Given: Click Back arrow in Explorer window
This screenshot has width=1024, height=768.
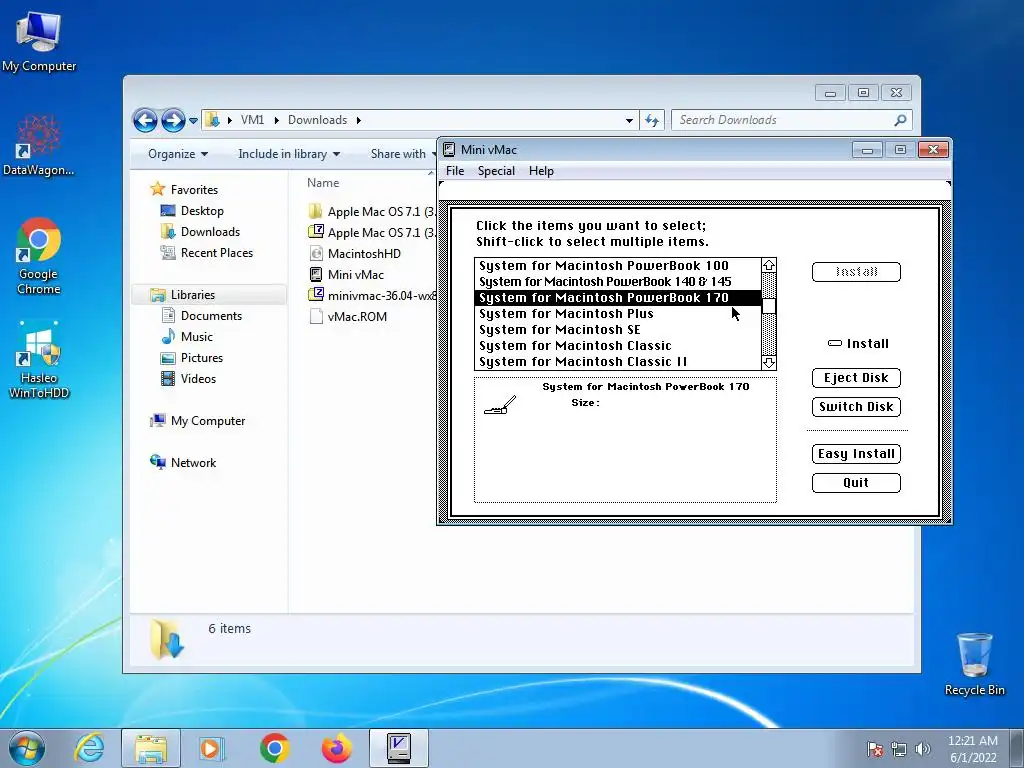Looking at the screenshot, I should coord(145,120).
